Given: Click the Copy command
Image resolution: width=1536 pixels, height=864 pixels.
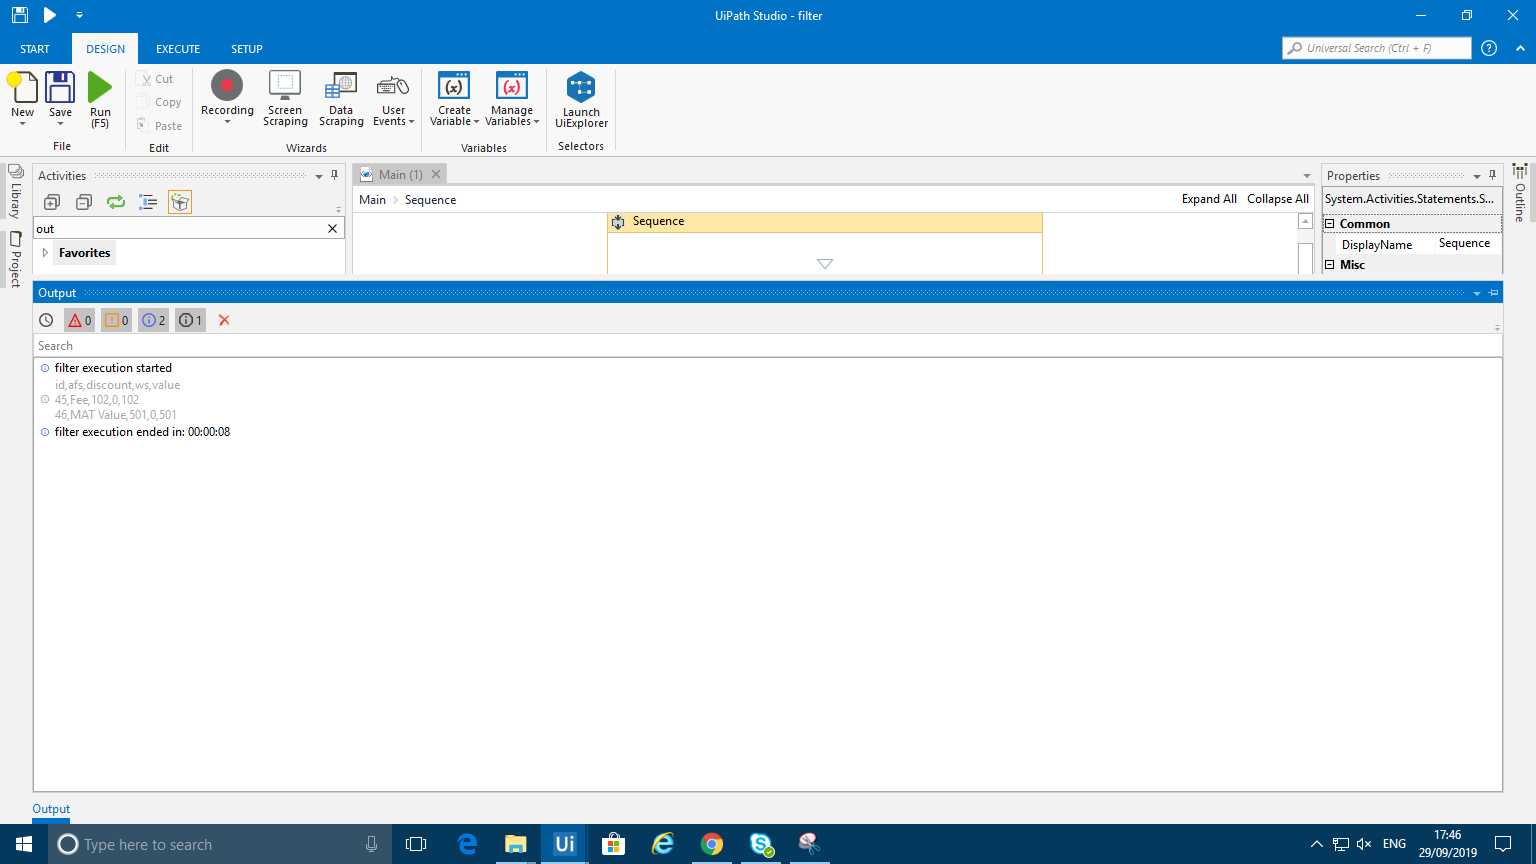Looking at the screenshot, I should 159,102.
